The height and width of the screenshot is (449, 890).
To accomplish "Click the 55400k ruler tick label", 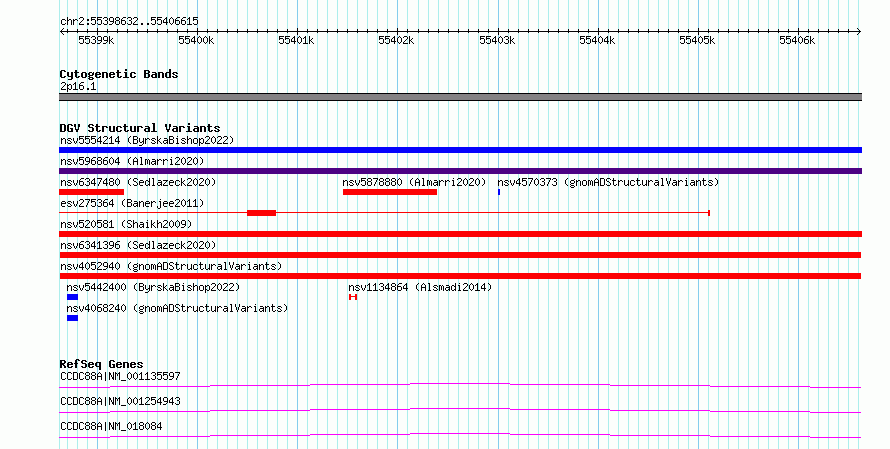I will tap(196, 40).
